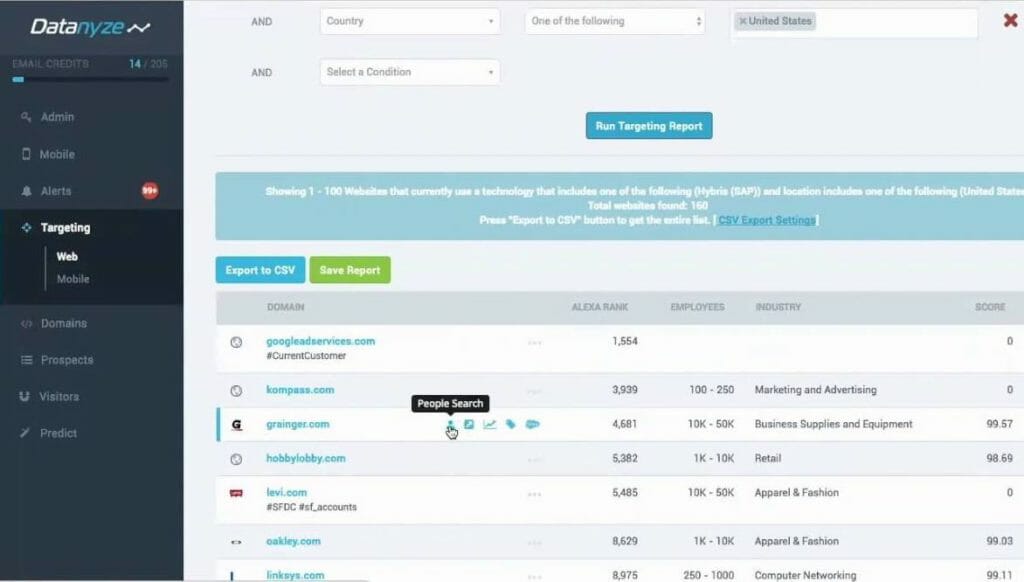Select the Web sub-item under Targeting
This screenshot has width=1024, height=582.
(x=67, y=257)
